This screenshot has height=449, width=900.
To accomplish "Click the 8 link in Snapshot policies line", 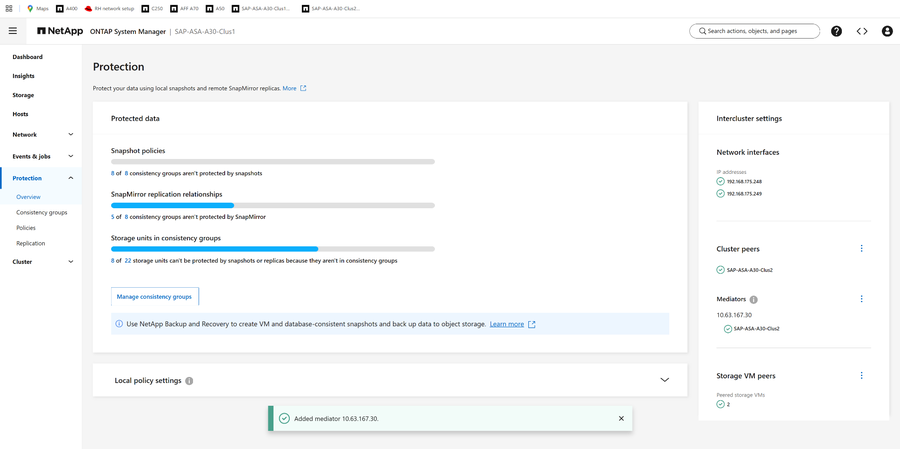I will pyautogui.click(x=112, y=173).
